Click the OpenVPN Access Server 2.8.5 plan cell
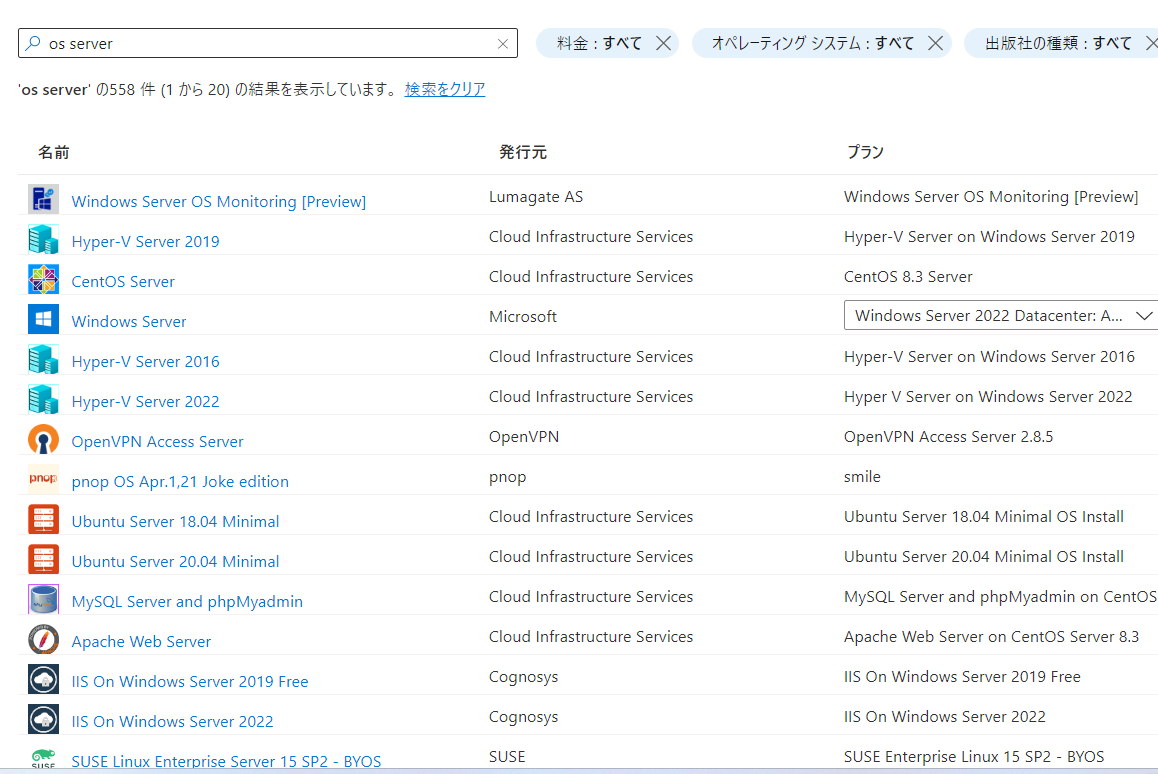This screenshot has height=774, width=1158. pyautogui.click(x=948, y=436)
